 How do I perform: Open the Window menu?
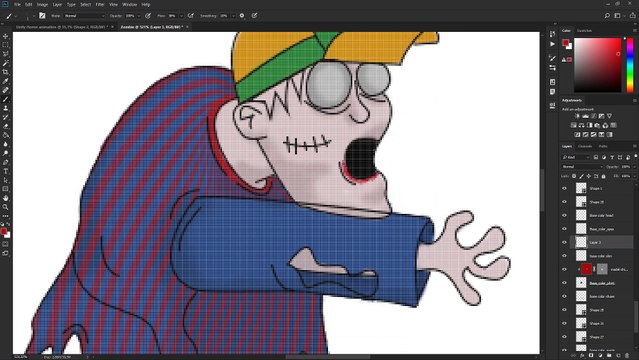pyautogui.click(x=130, y=4)
